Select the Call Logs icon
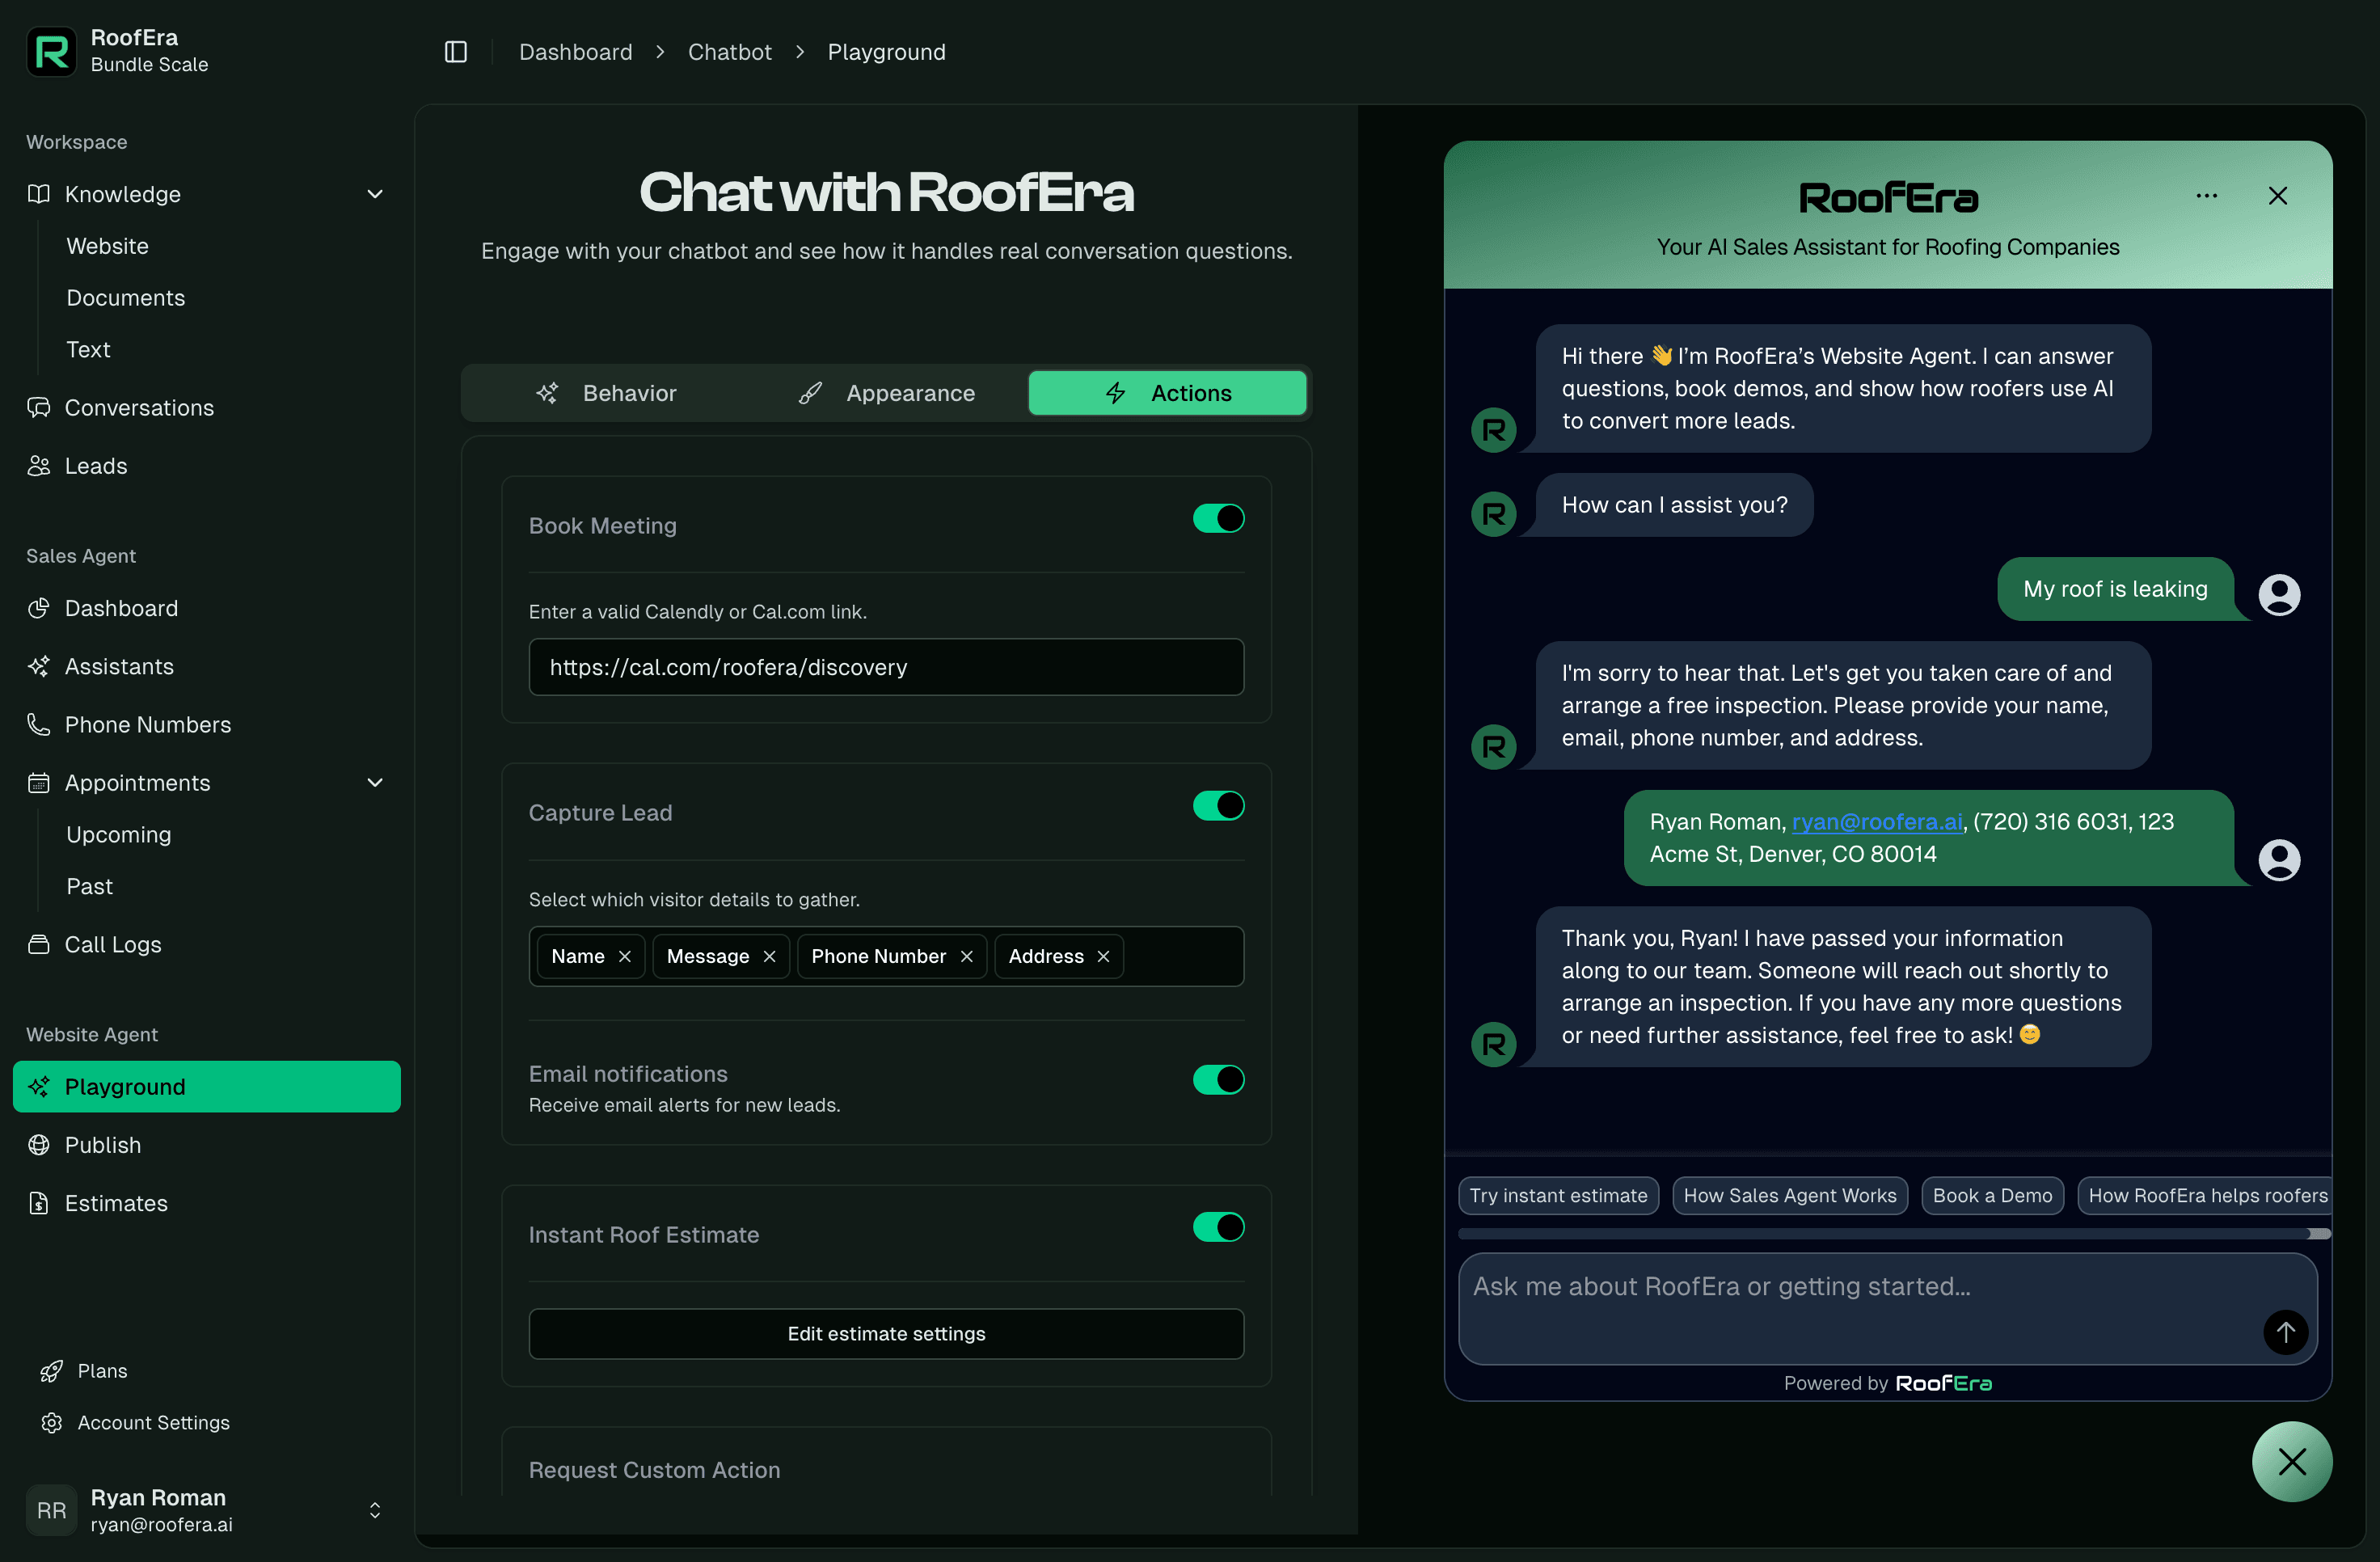The height and width of the screenshot is (1562, 2380). pyautogui.click(x=38, y=943)
